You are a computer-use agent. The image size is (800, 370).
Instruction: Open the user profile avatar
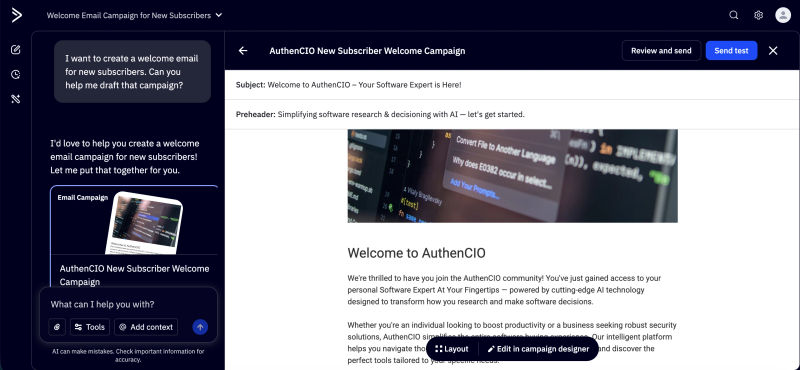(783, 15)
